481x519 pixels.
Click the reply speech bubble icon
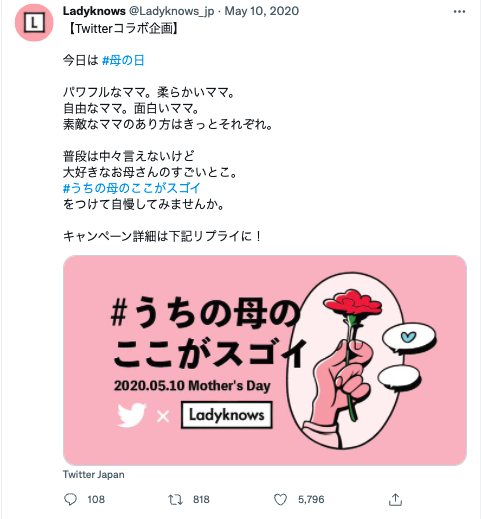(x=70, y=499)
